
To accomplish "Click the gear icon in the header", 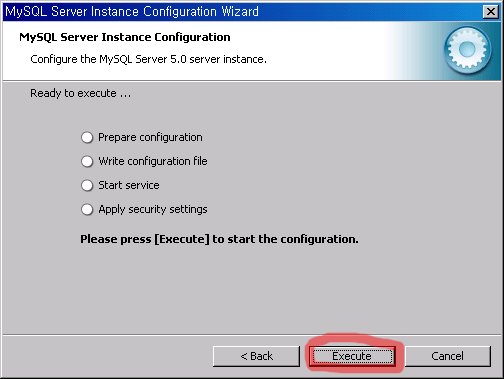I will pos(467,50).
